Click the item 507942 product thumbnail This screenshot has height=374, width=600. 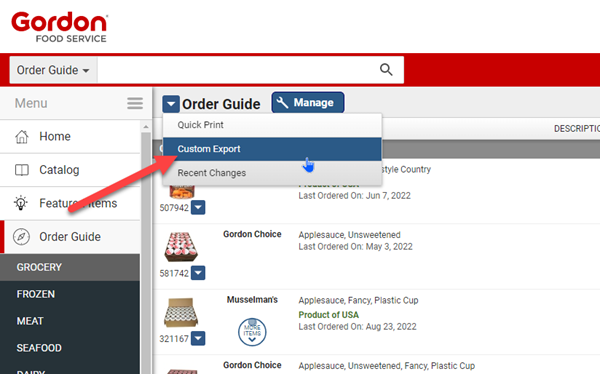pos(182,192)
